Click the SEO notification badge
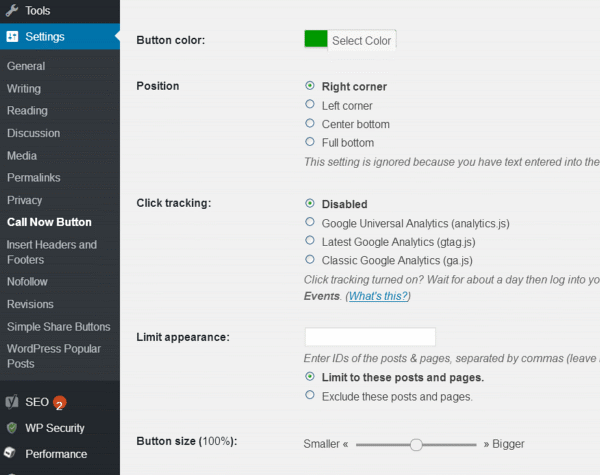The height and width of the screenshot is (475, 600). (x=60, y=405)
